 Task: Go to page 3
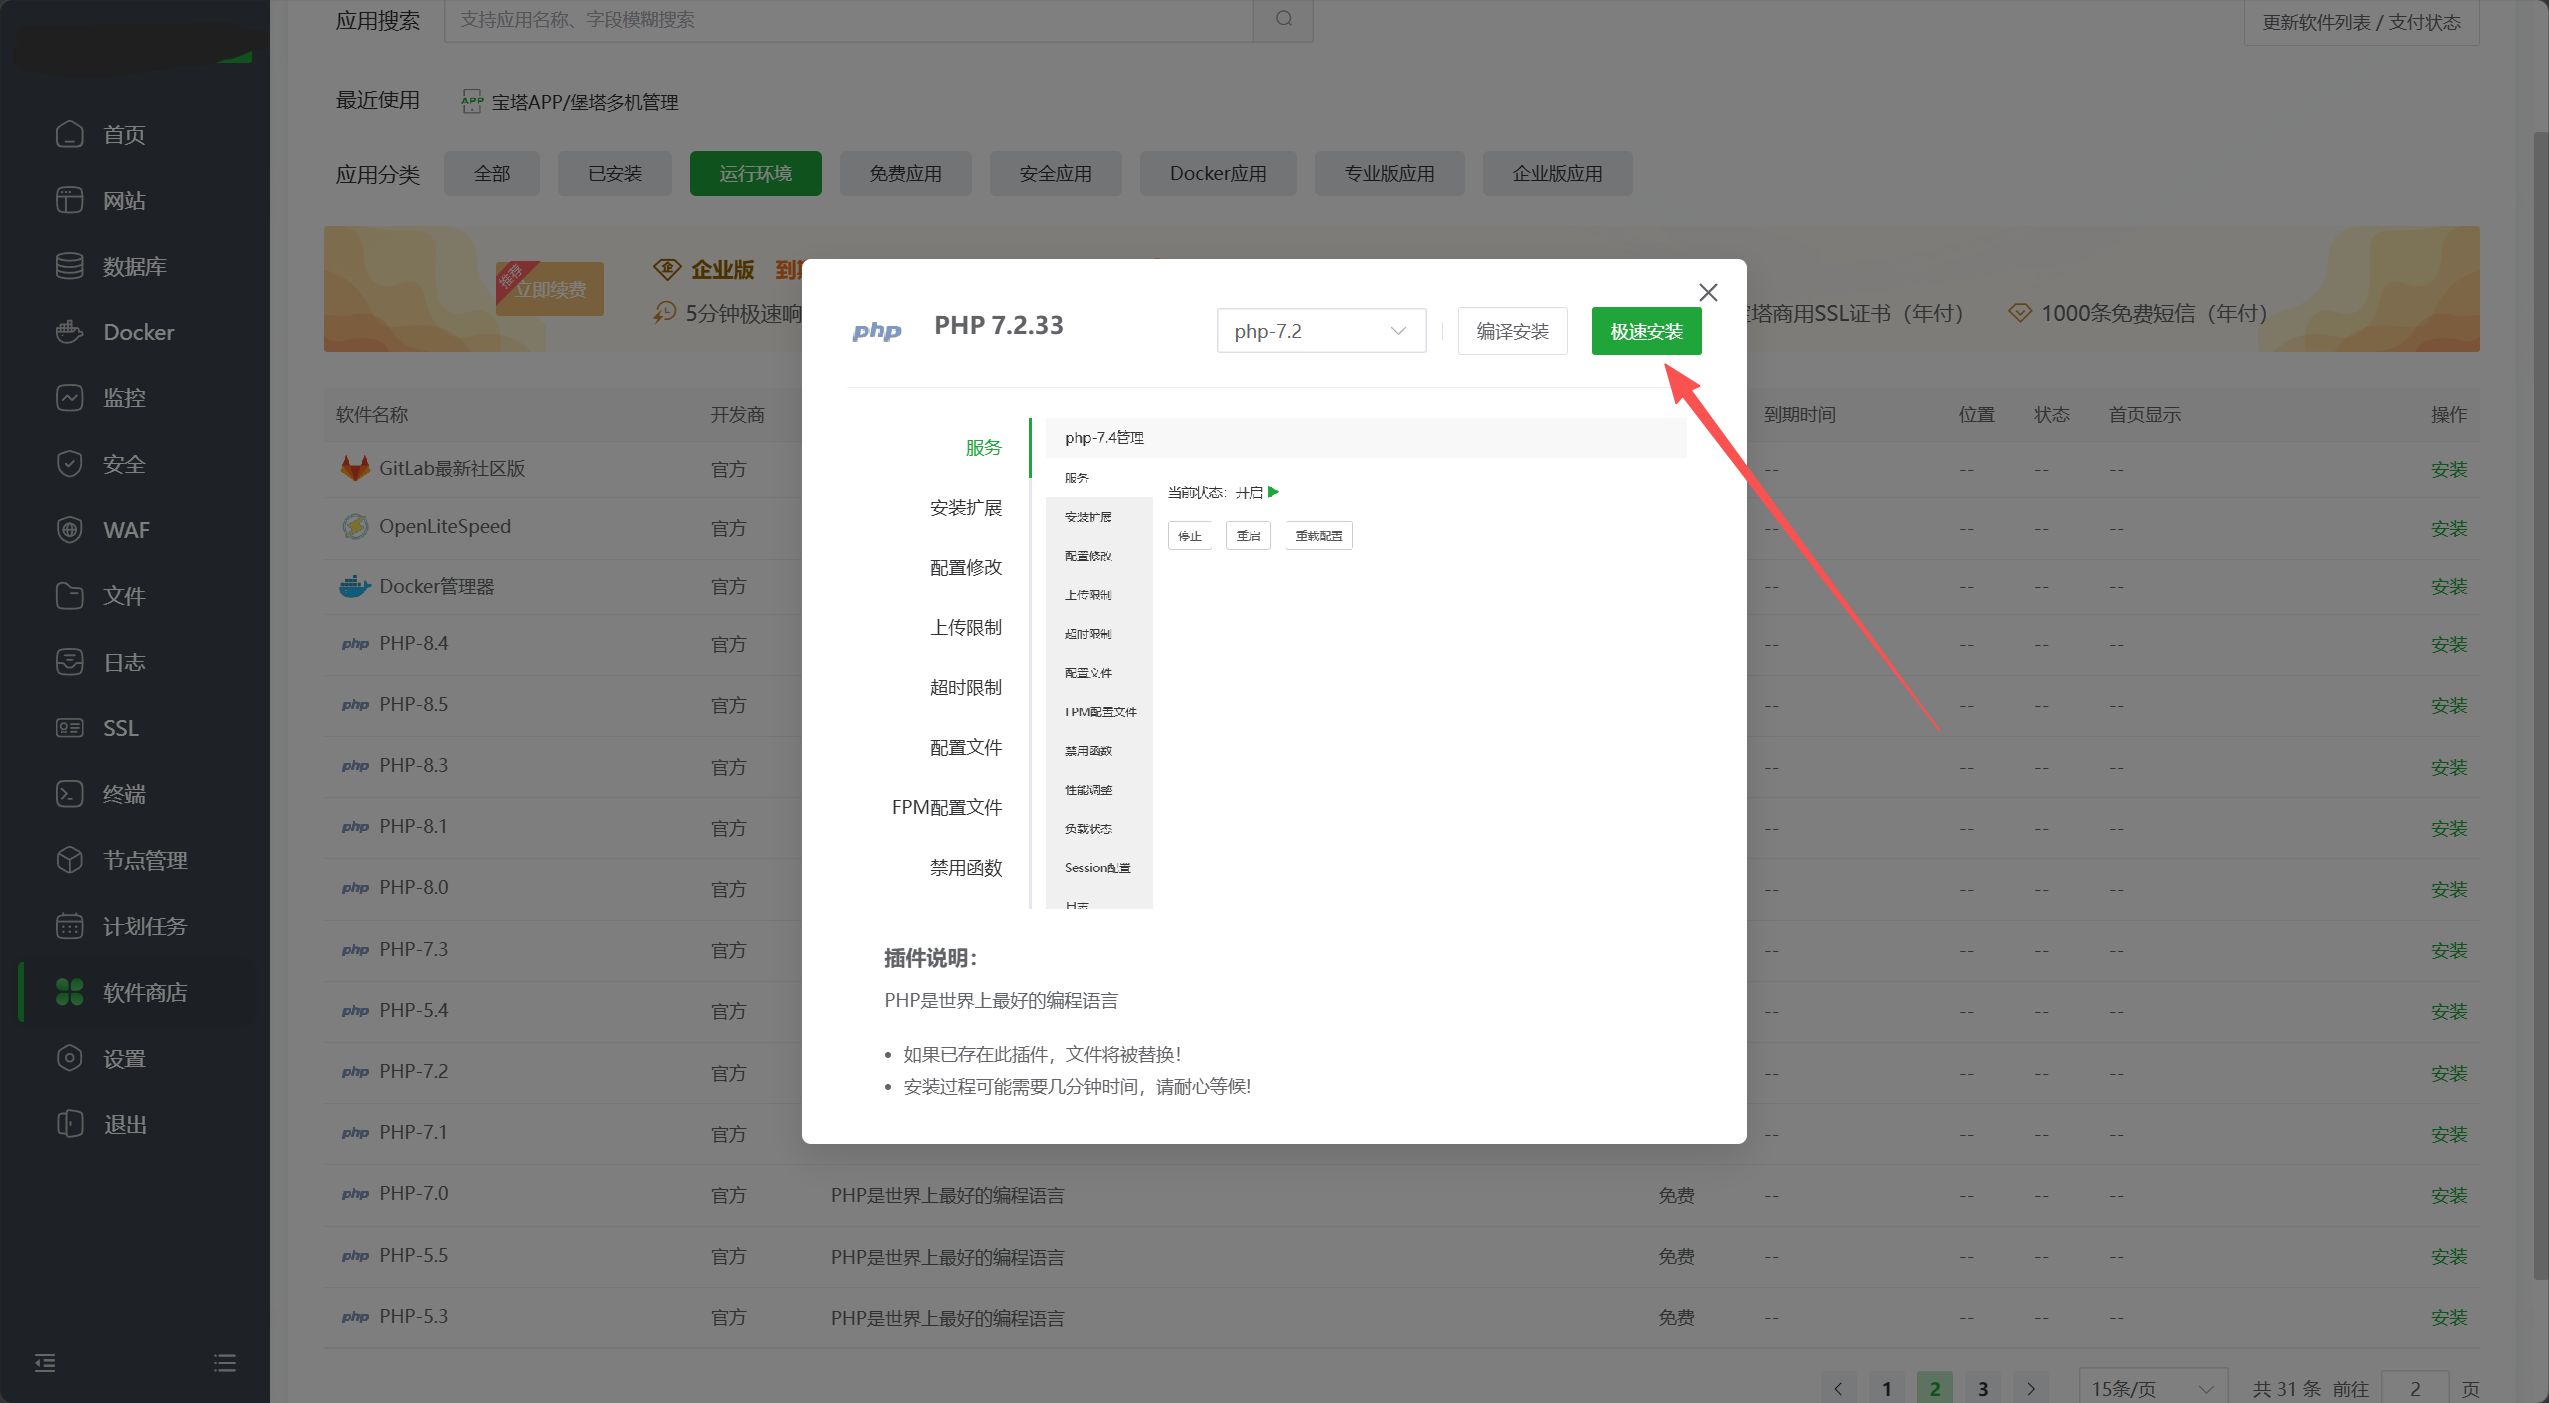pos(1983,1388)
